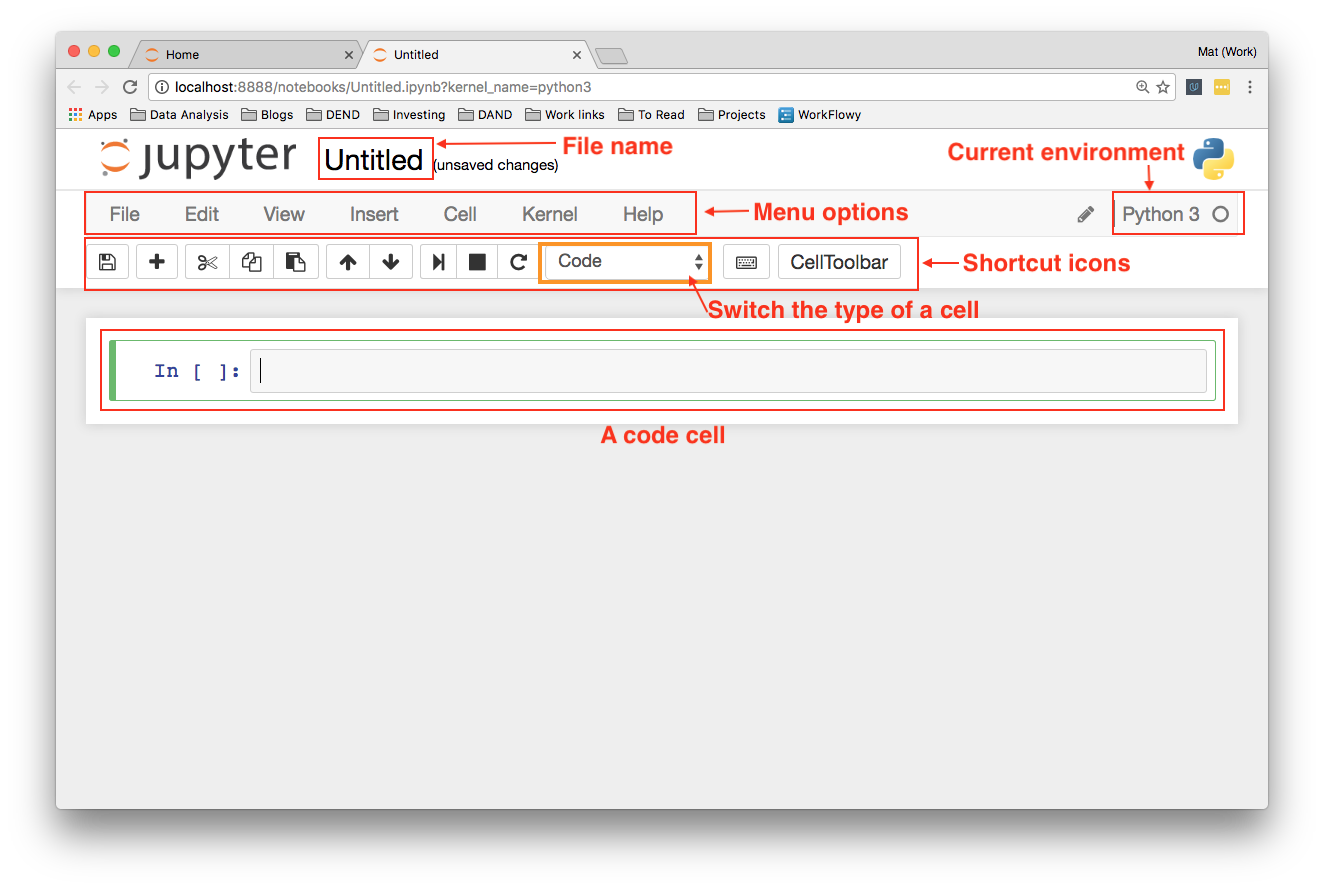Insert a new cell with plus icon
The image size is (1324, 889).
click(x=157, y=262)
